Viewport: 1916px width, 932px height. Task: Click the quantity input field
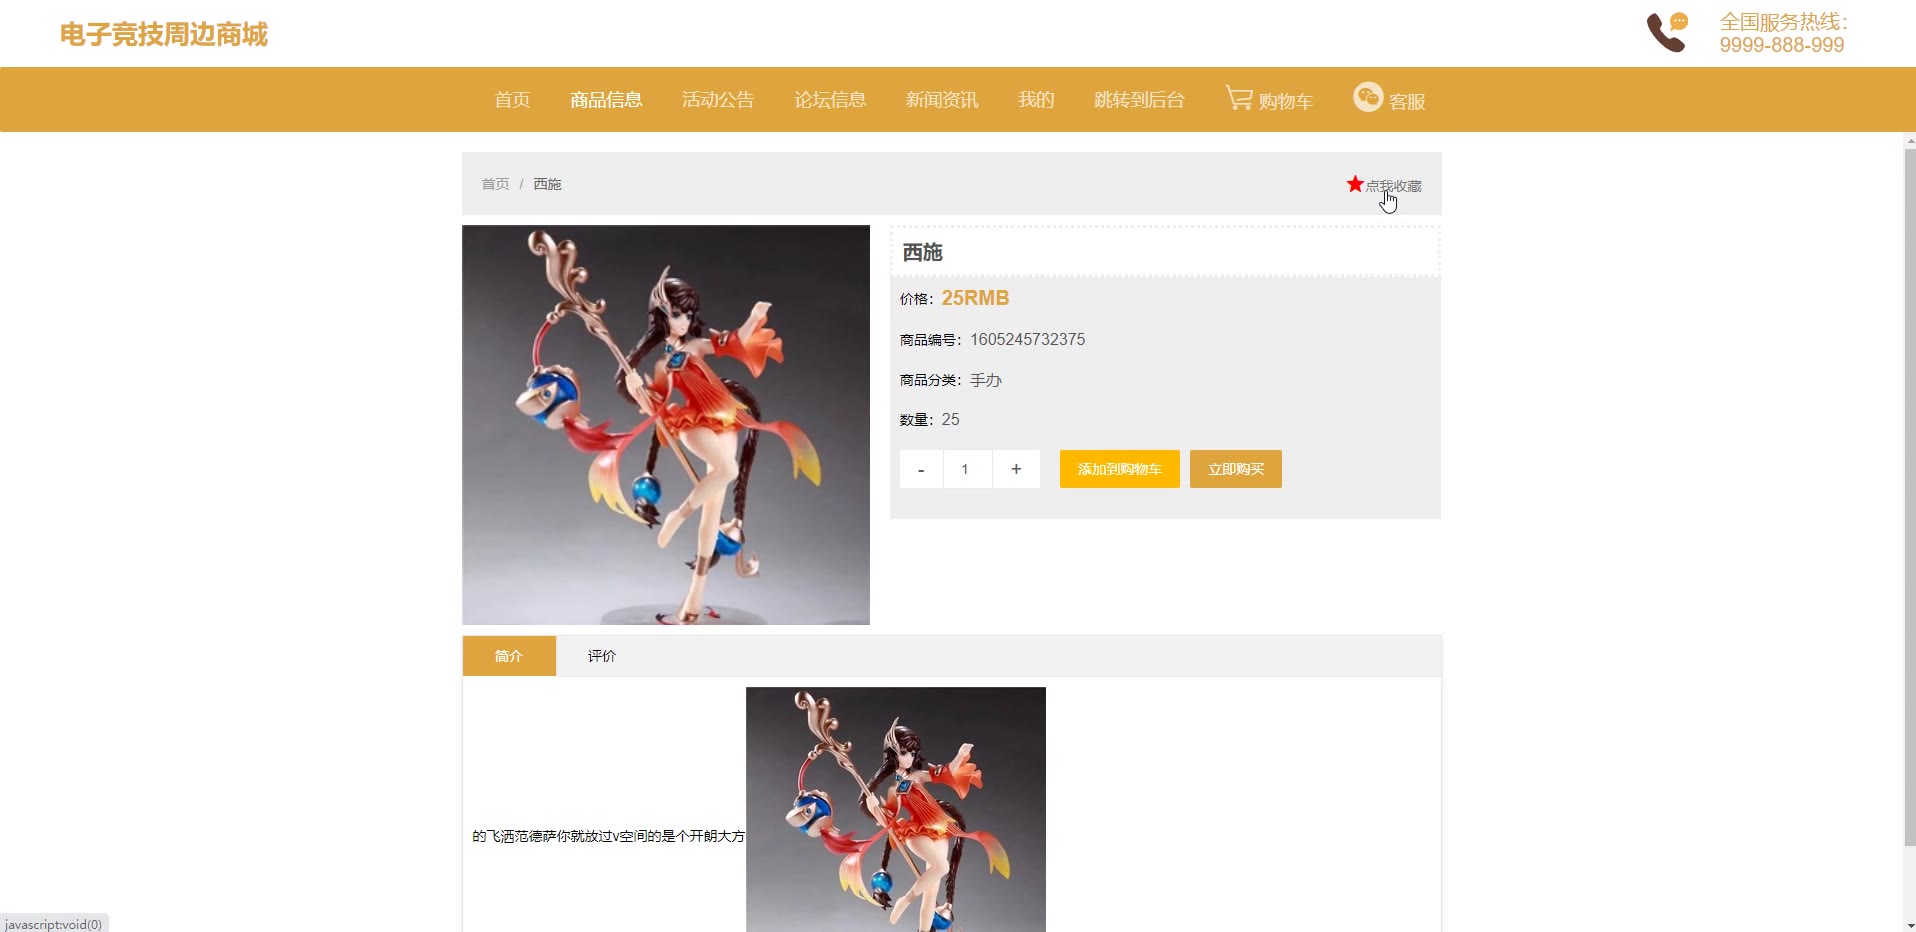click(x=966, y=469)
